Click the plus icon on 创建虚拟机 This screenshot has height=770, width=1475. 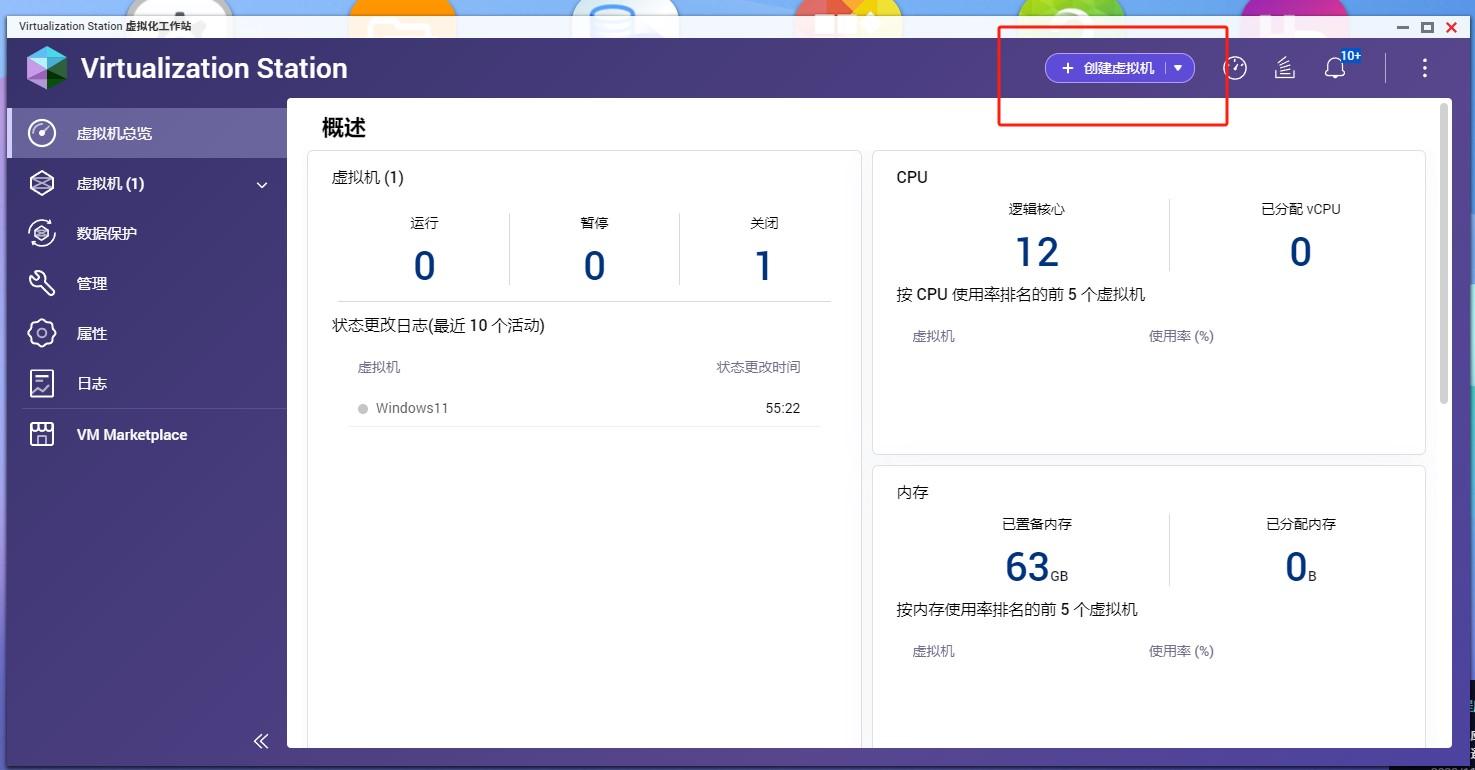1067,68
